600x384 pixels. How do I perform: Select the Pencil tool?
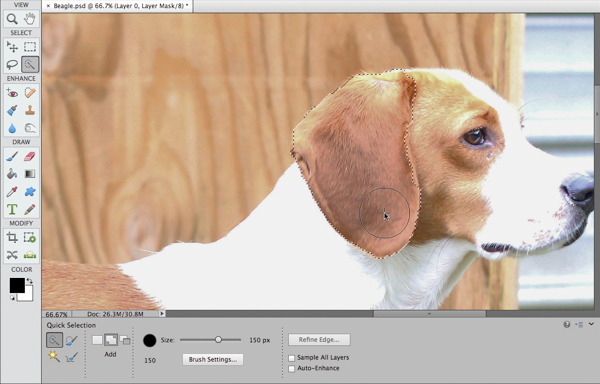tap(30, 209)
